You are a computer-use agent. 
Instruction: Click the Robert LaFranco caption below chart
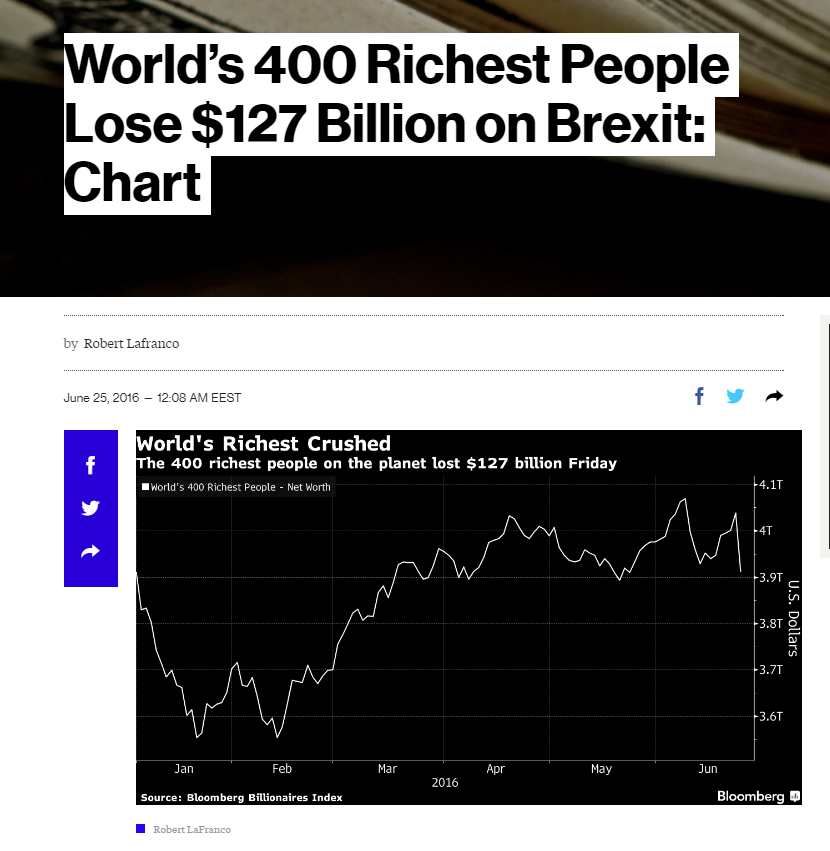(x=192, y=829)
